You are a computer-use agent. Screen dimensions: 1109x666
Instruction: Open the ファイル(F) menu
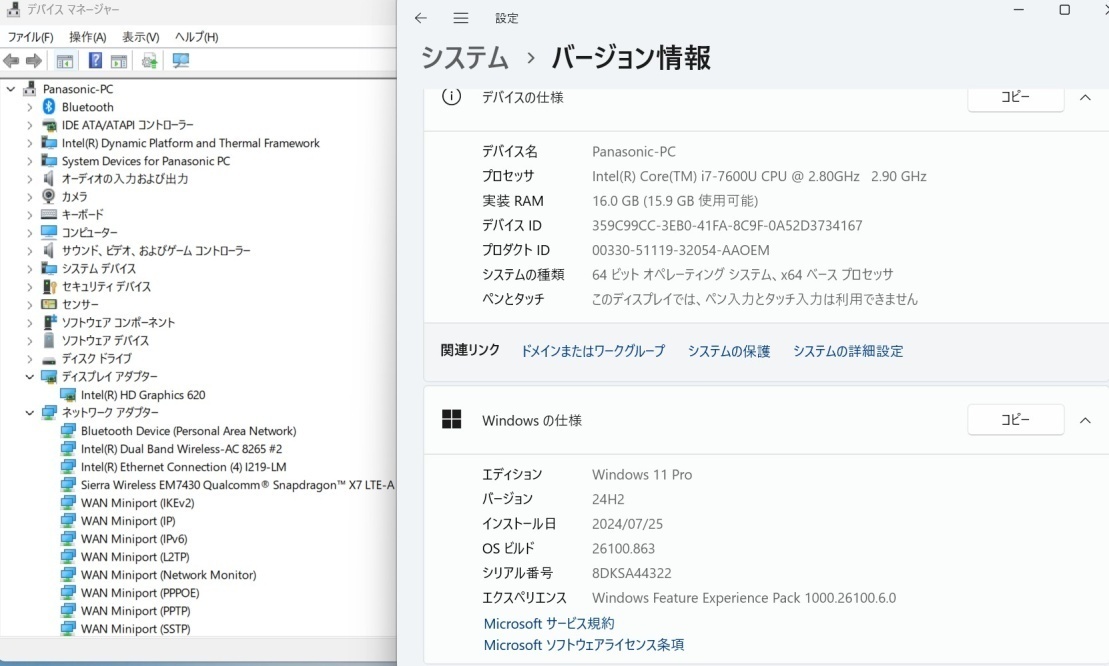30,37
